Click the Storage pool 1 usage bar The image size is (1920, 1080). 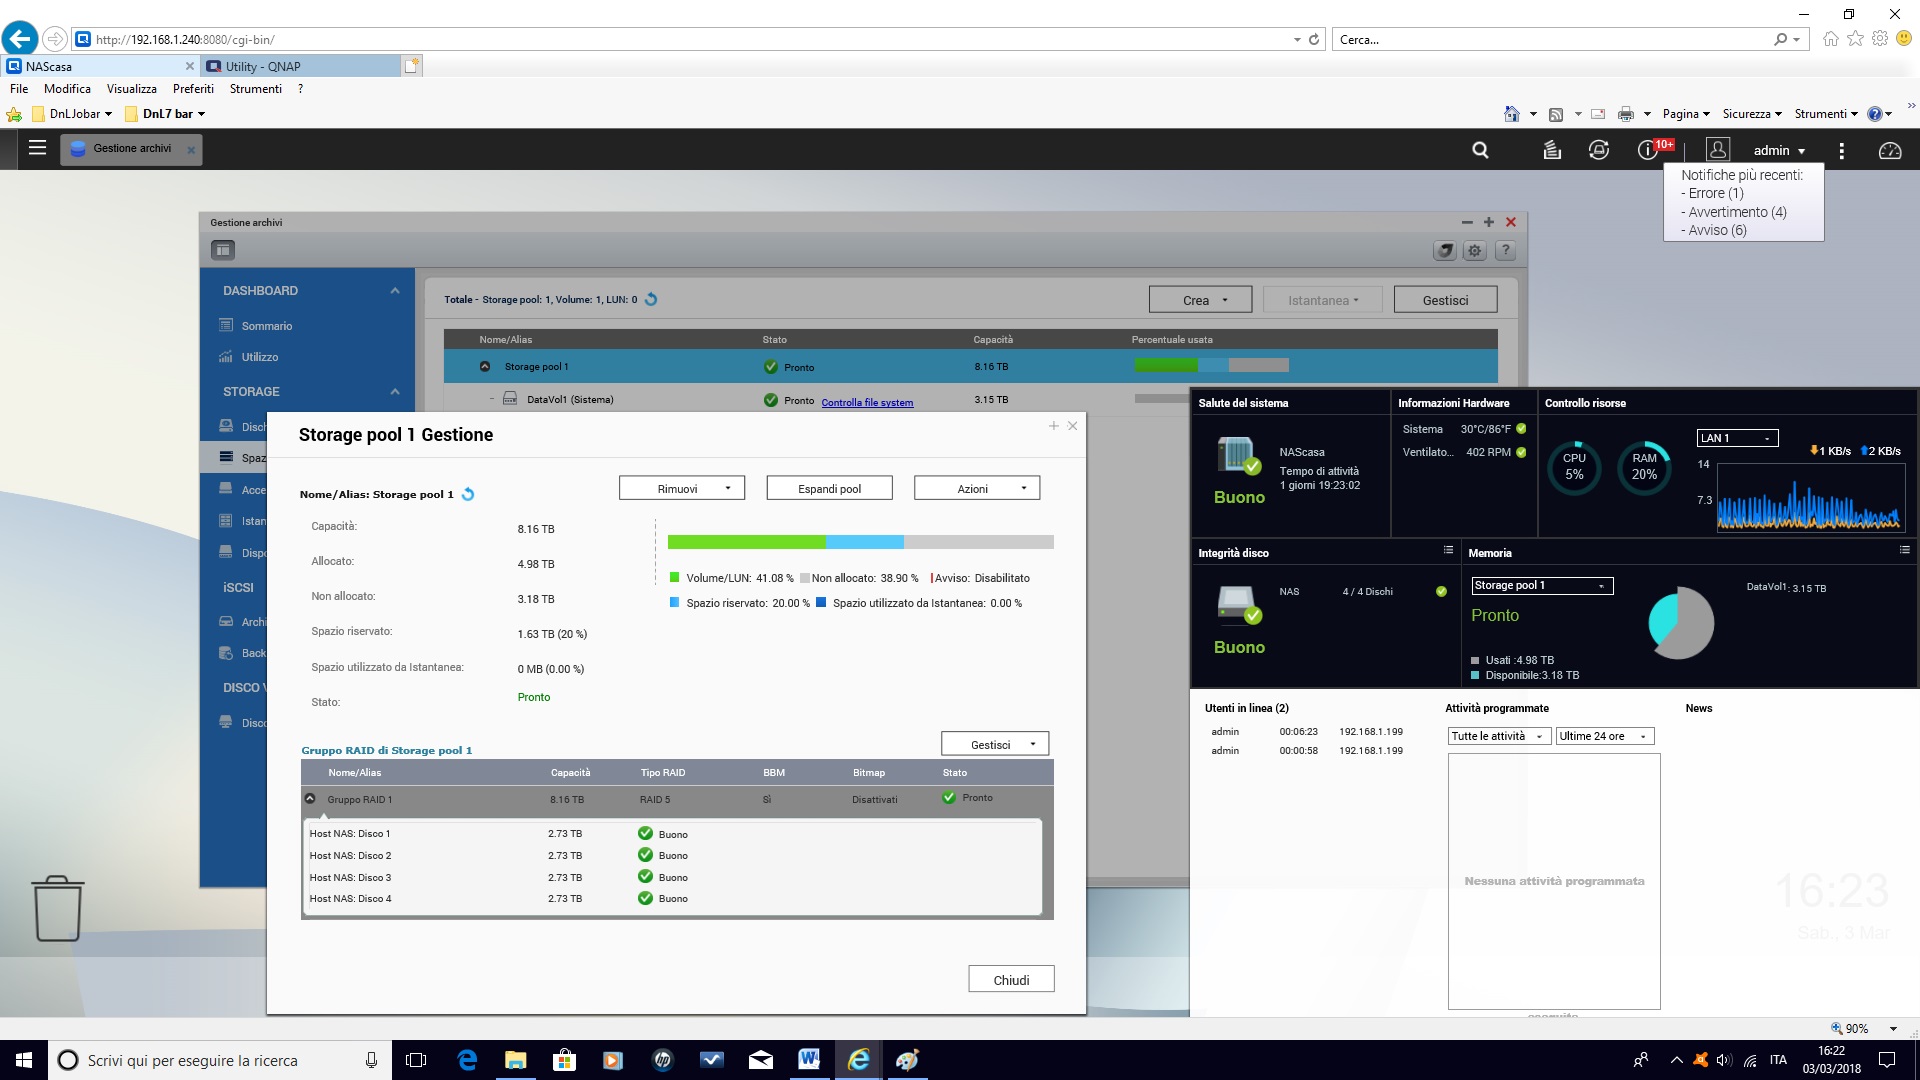coord(1211,366)
